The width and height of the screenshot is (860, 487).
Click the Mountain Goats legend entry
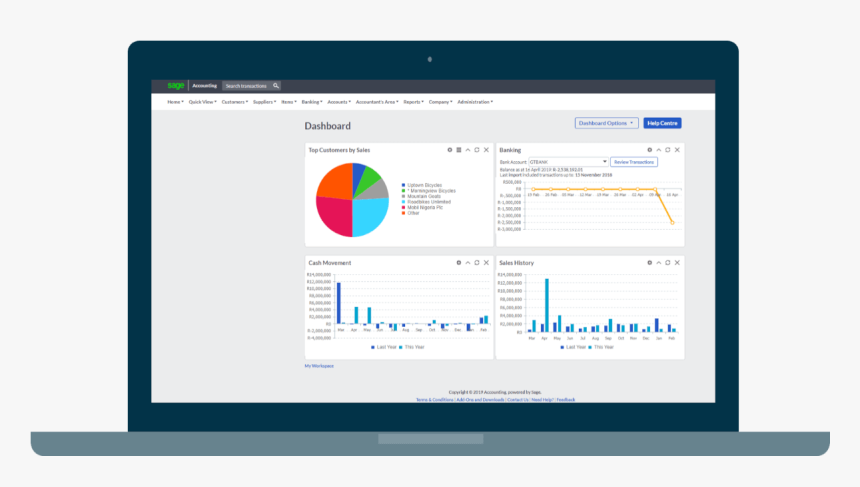coord(421,196)
